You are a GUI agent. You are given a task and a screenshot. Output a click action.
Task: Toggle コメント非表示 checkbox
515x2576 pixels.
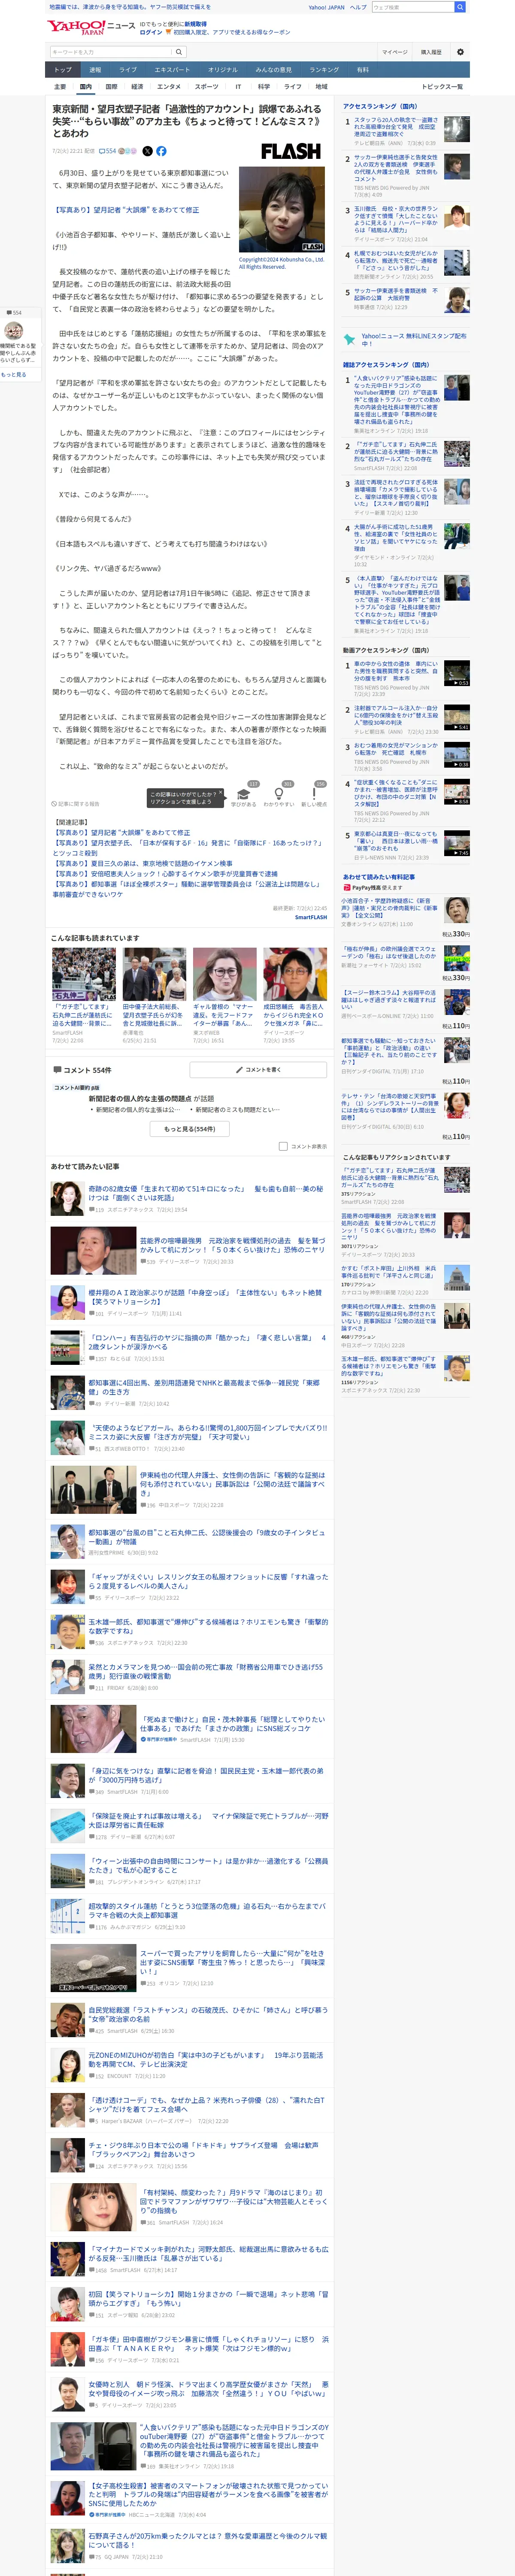[x=283, y=1146]
